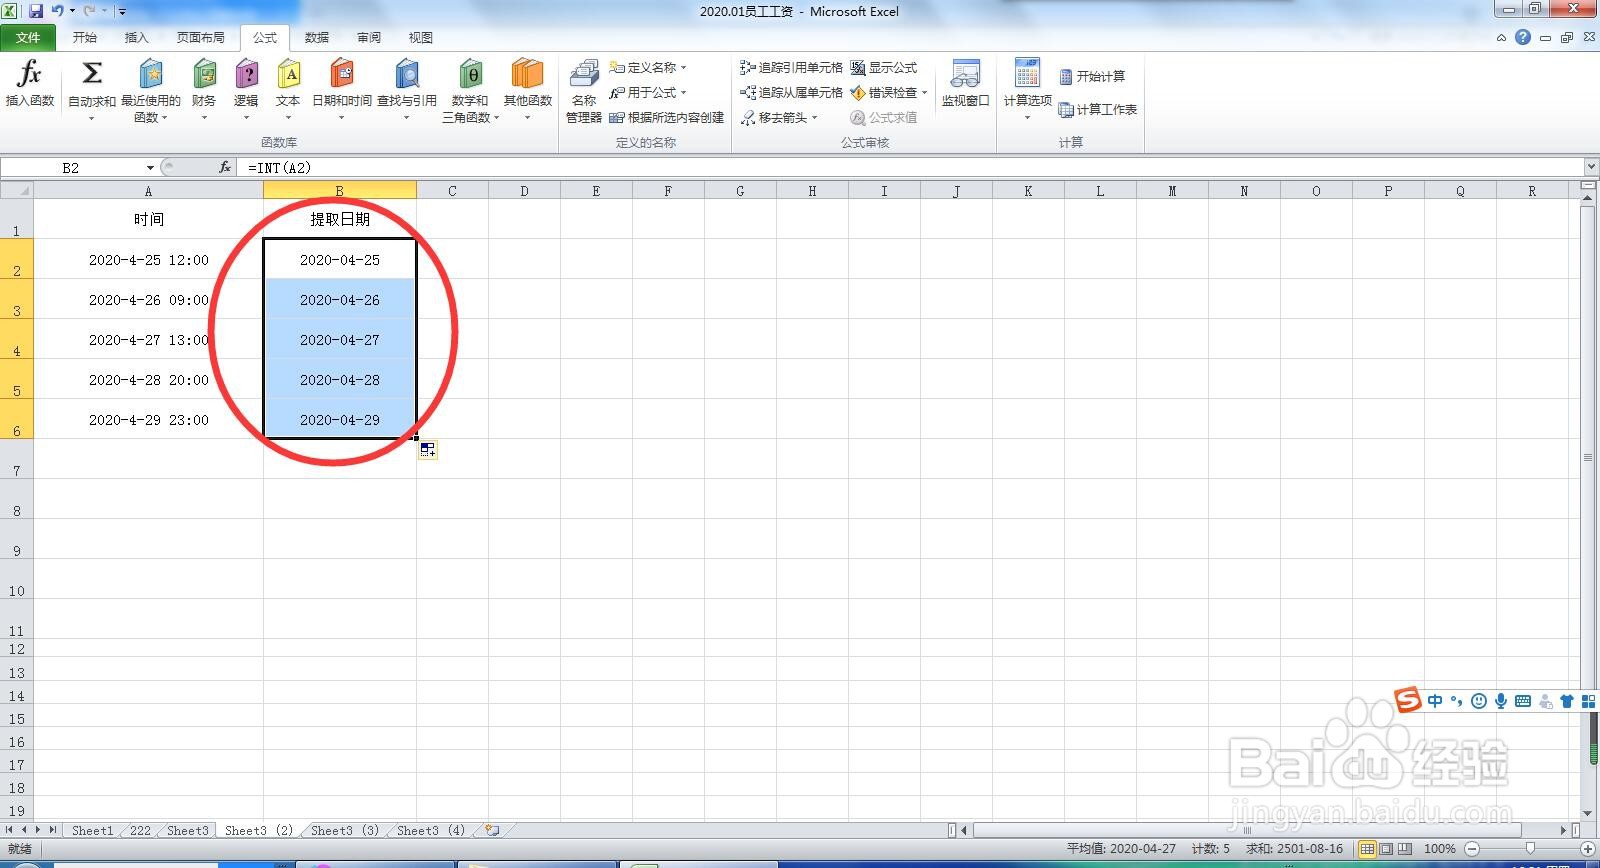Switch to the Data (数据) tab
This screenshot has height=868, width=1600.
coord(317,37)
